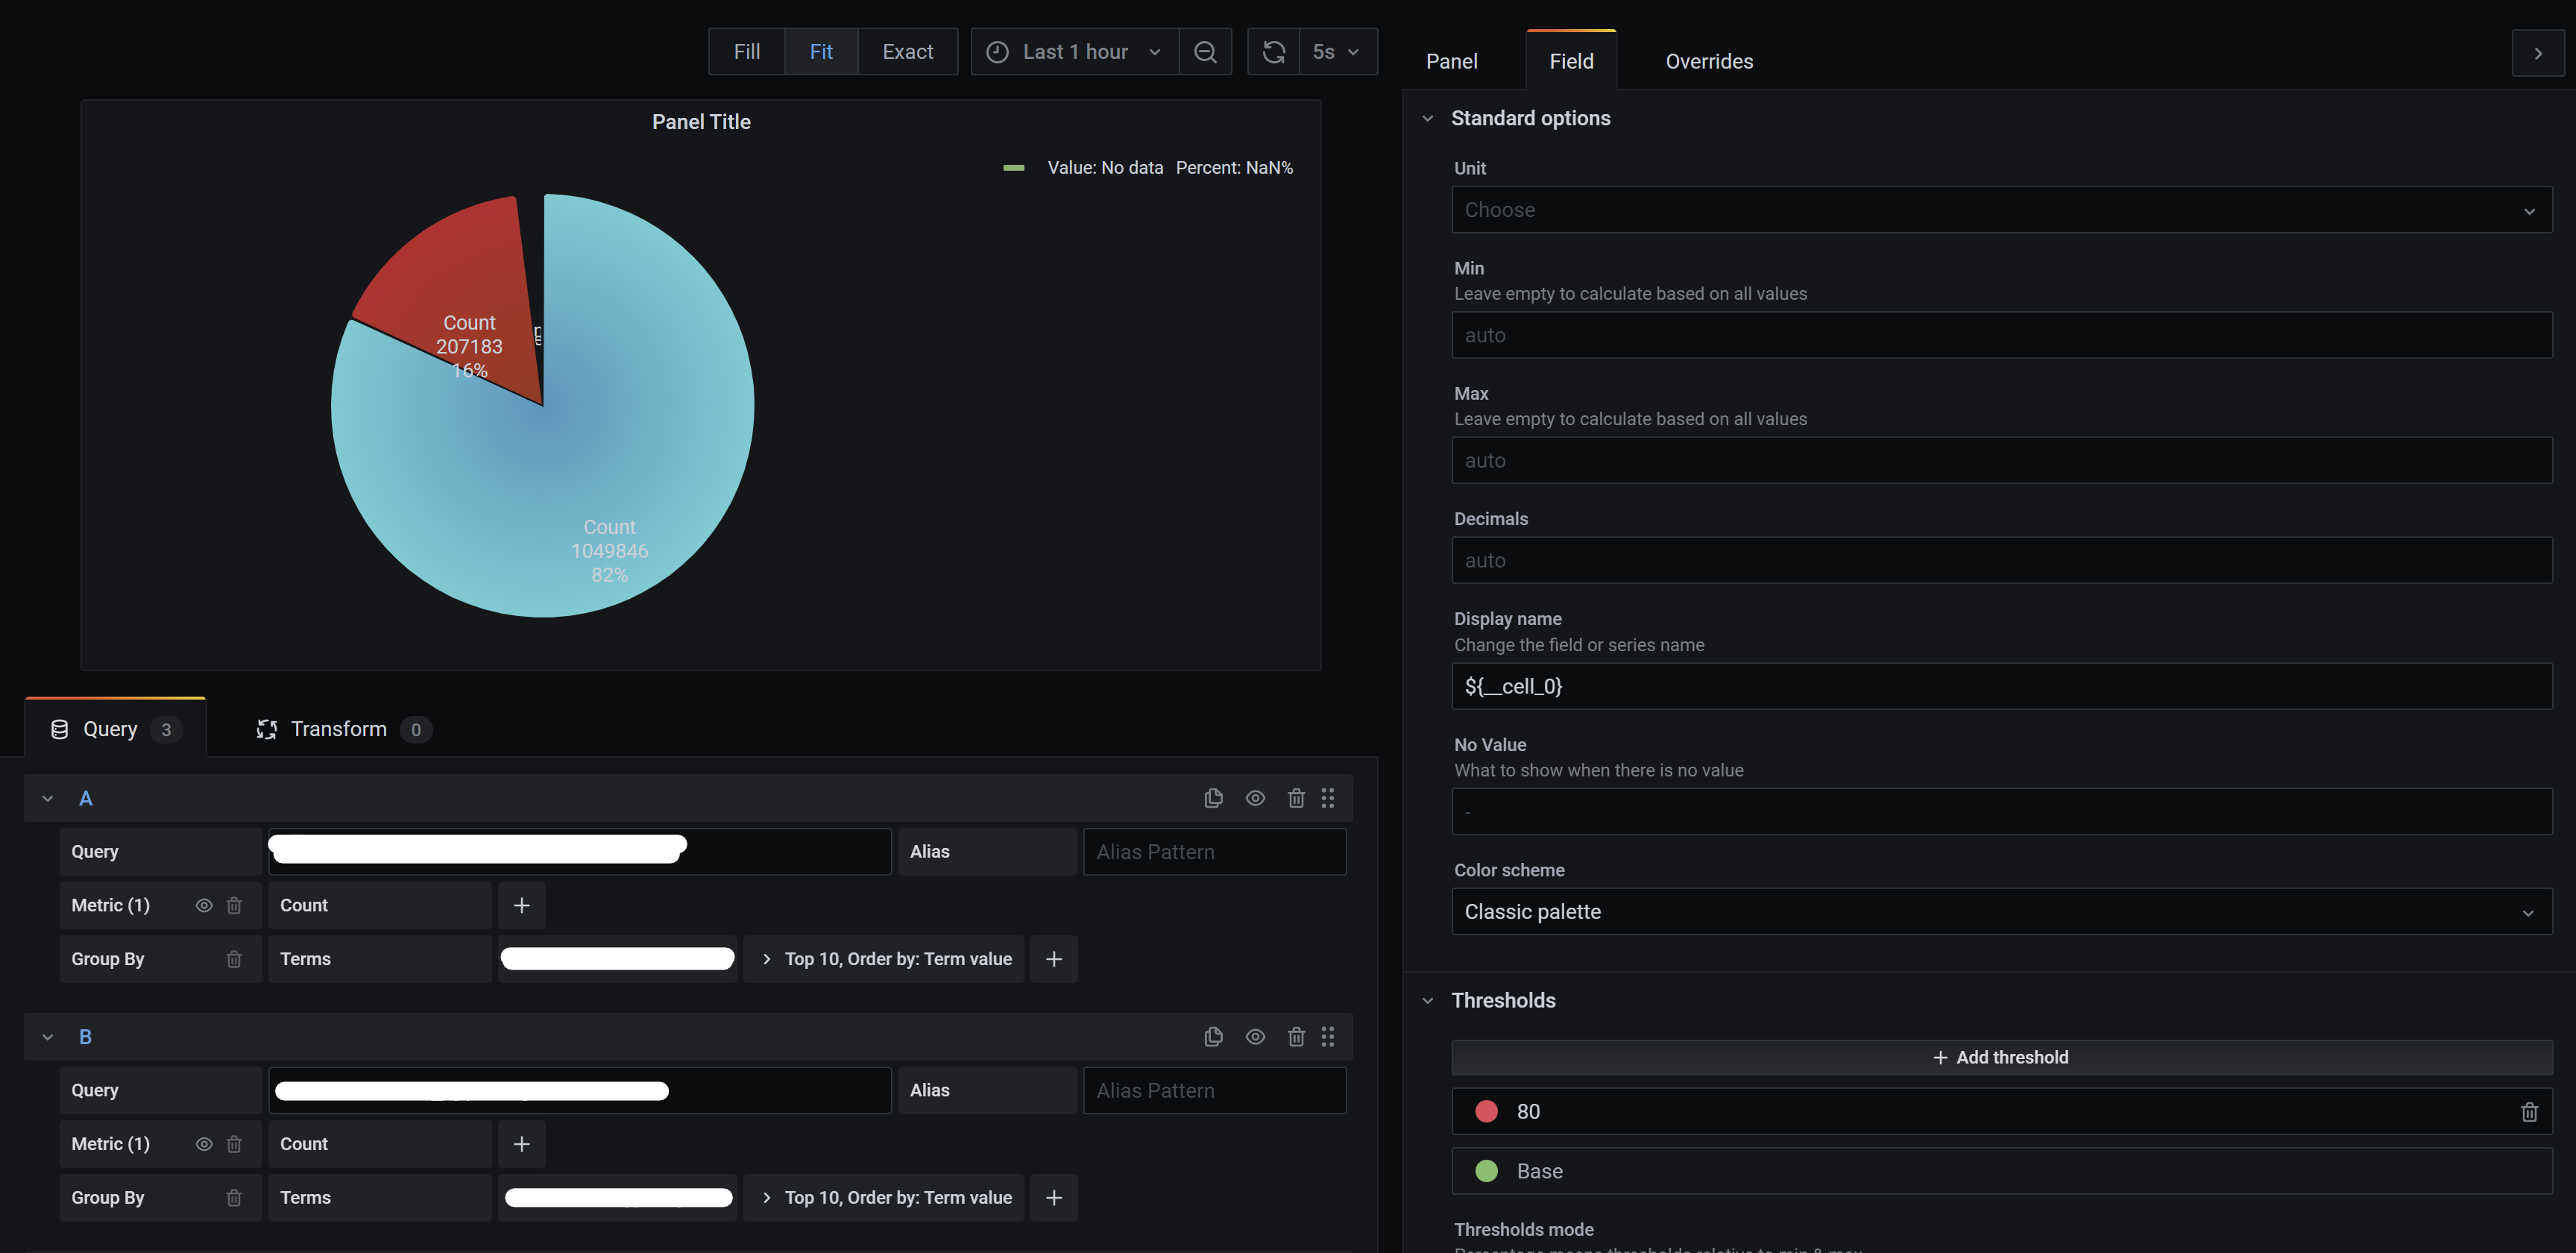Add a second metric to query A

pyautogui.click(x=521, y=905)
